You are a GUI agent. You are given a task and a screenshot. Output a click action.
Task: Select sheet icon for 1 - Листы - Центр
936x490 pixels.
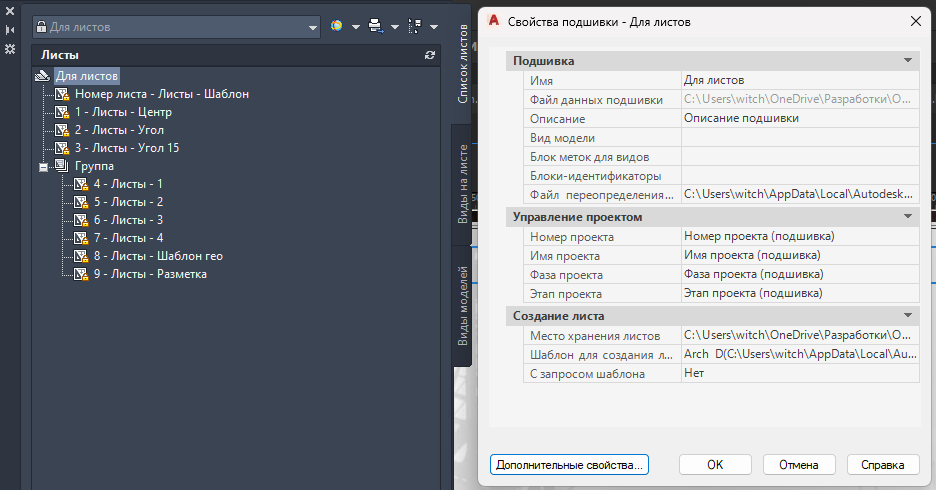point(62,112)
